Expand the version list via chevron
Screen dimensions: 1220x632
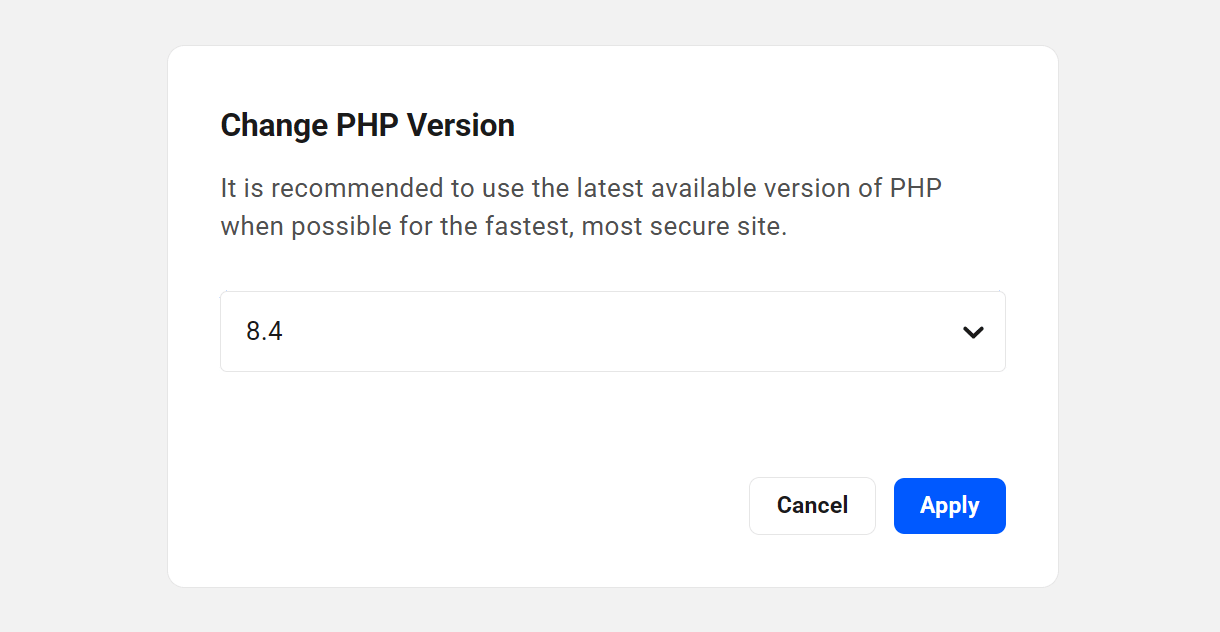(x=972, y=332)
